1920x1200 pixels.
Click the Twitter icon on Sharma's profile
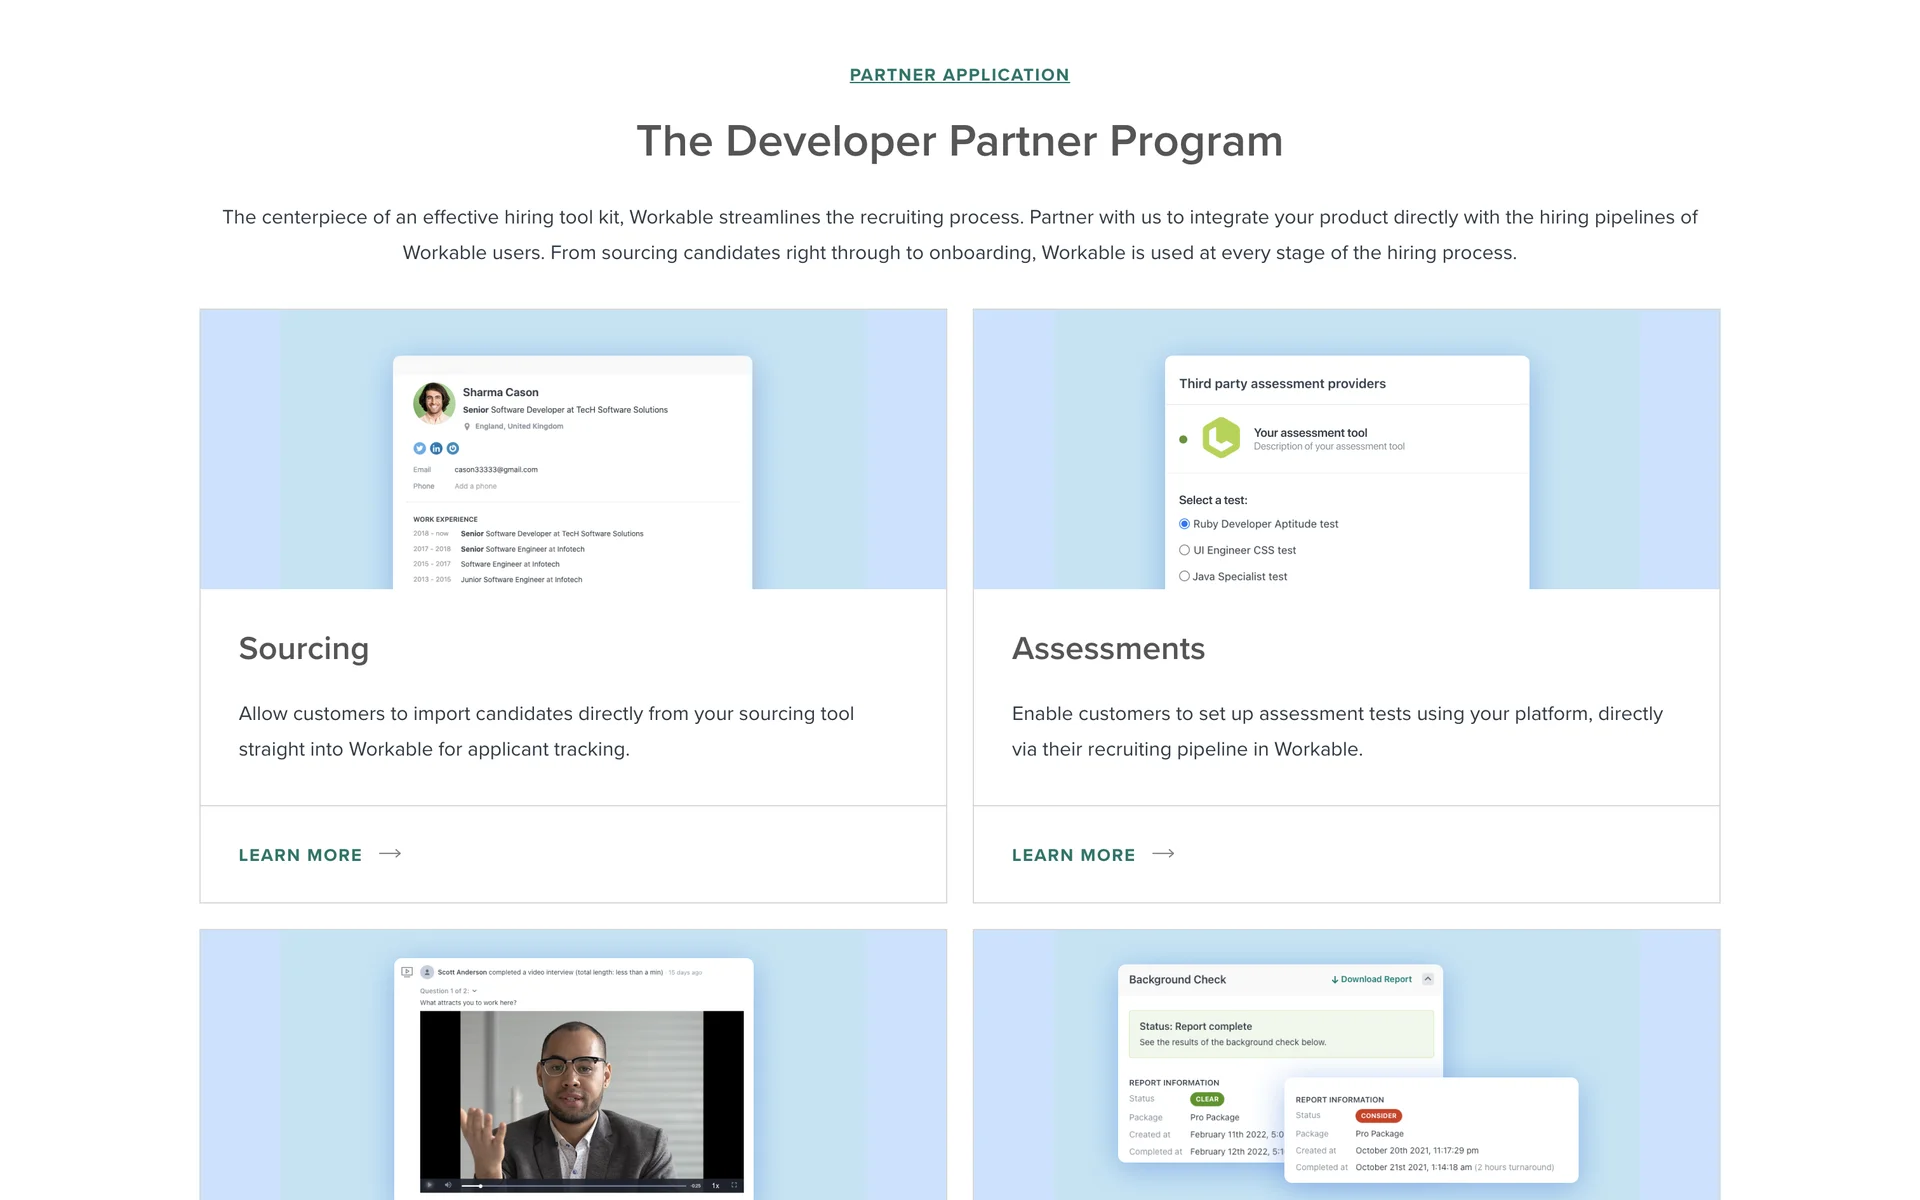pos(420,448)
